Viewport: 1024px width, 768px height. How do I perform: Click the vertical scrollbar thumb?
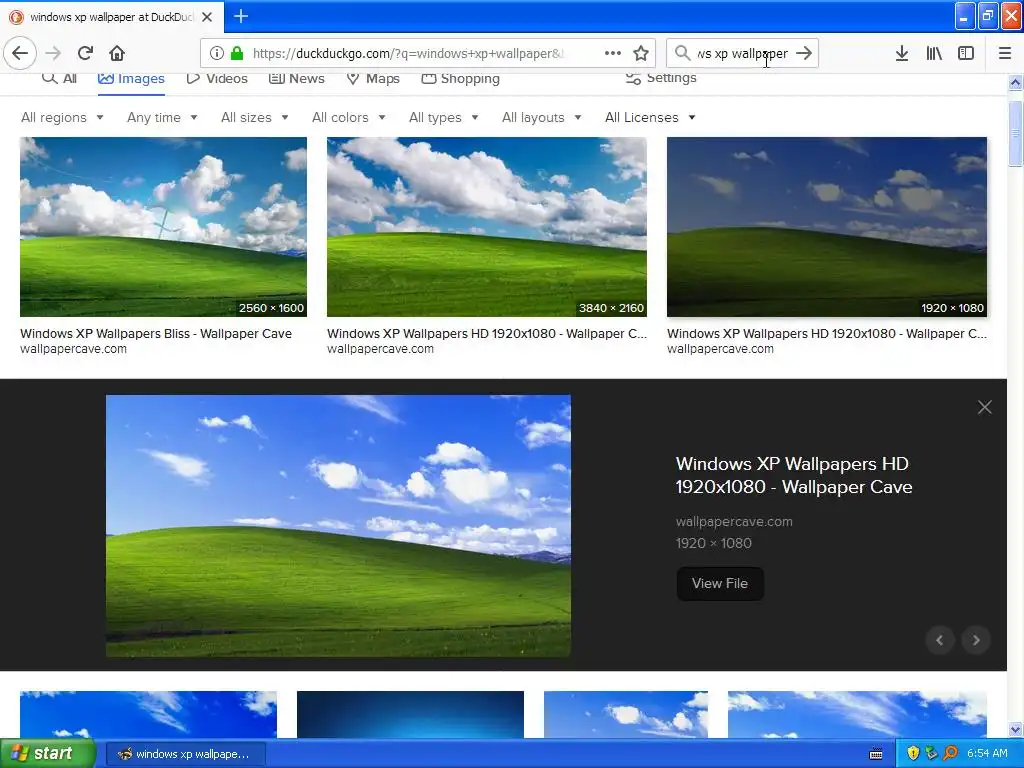click(x=1016, y=134)
